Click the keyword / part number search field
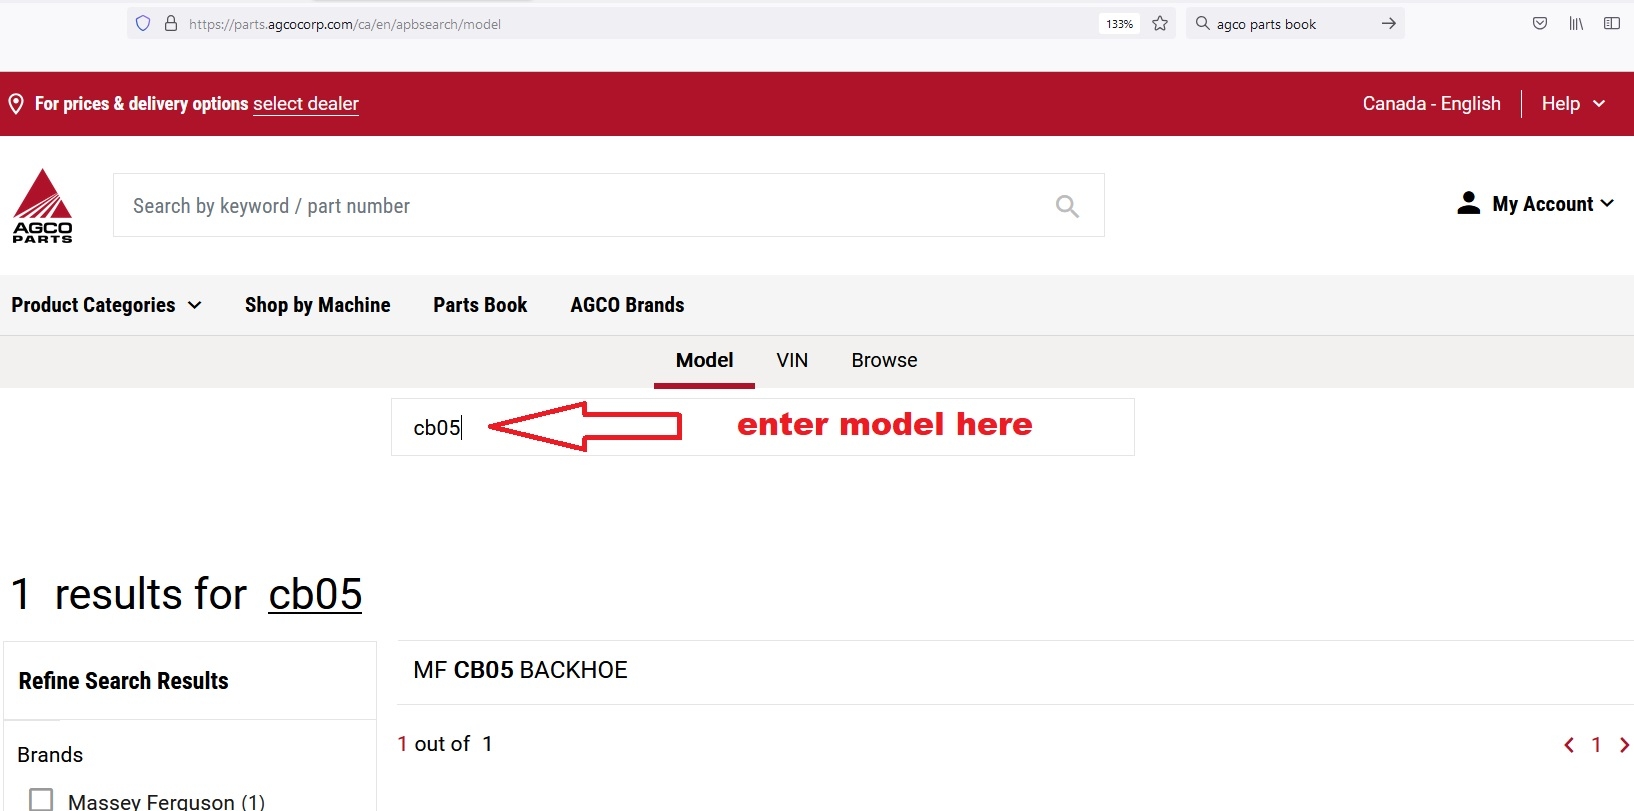Image resolution: width=1634 pixels, height=811 pixels. click(580, 206)
